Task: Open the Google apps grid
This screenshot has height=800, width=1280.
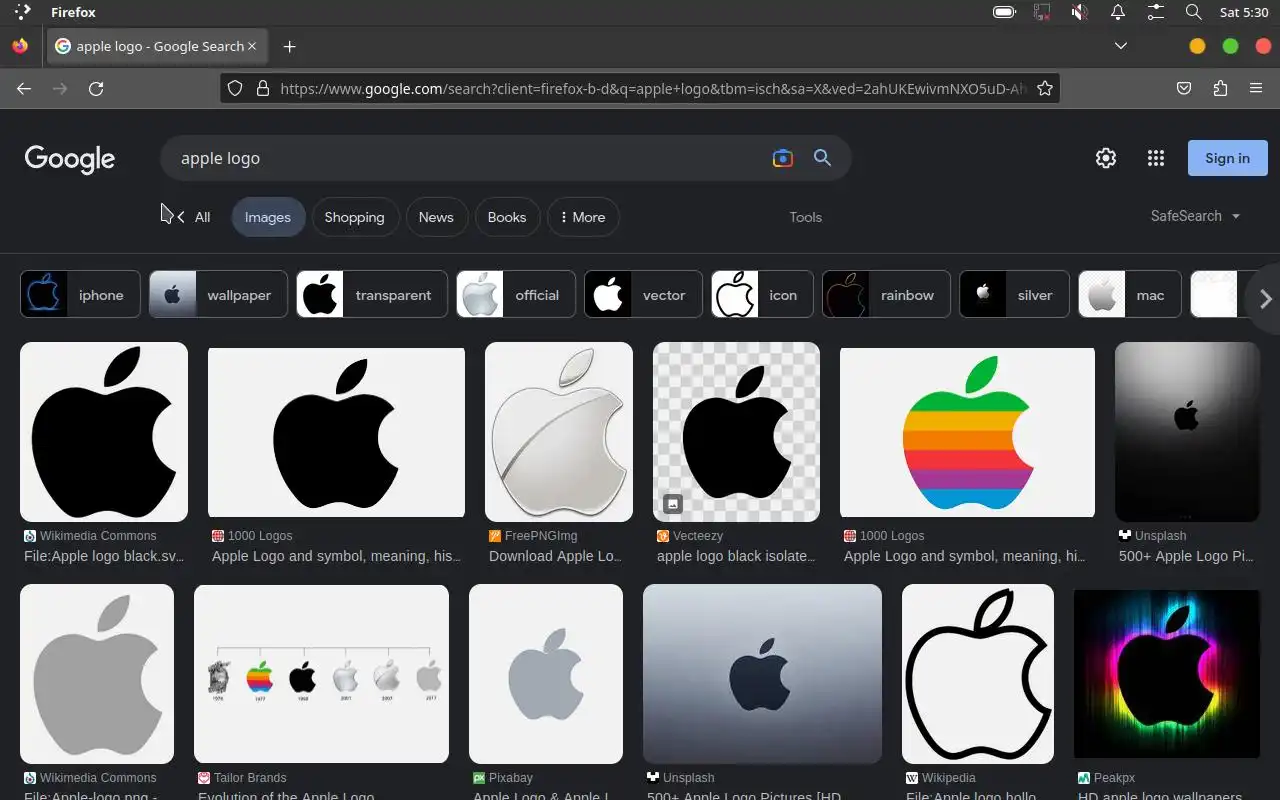Action: 1156,158
